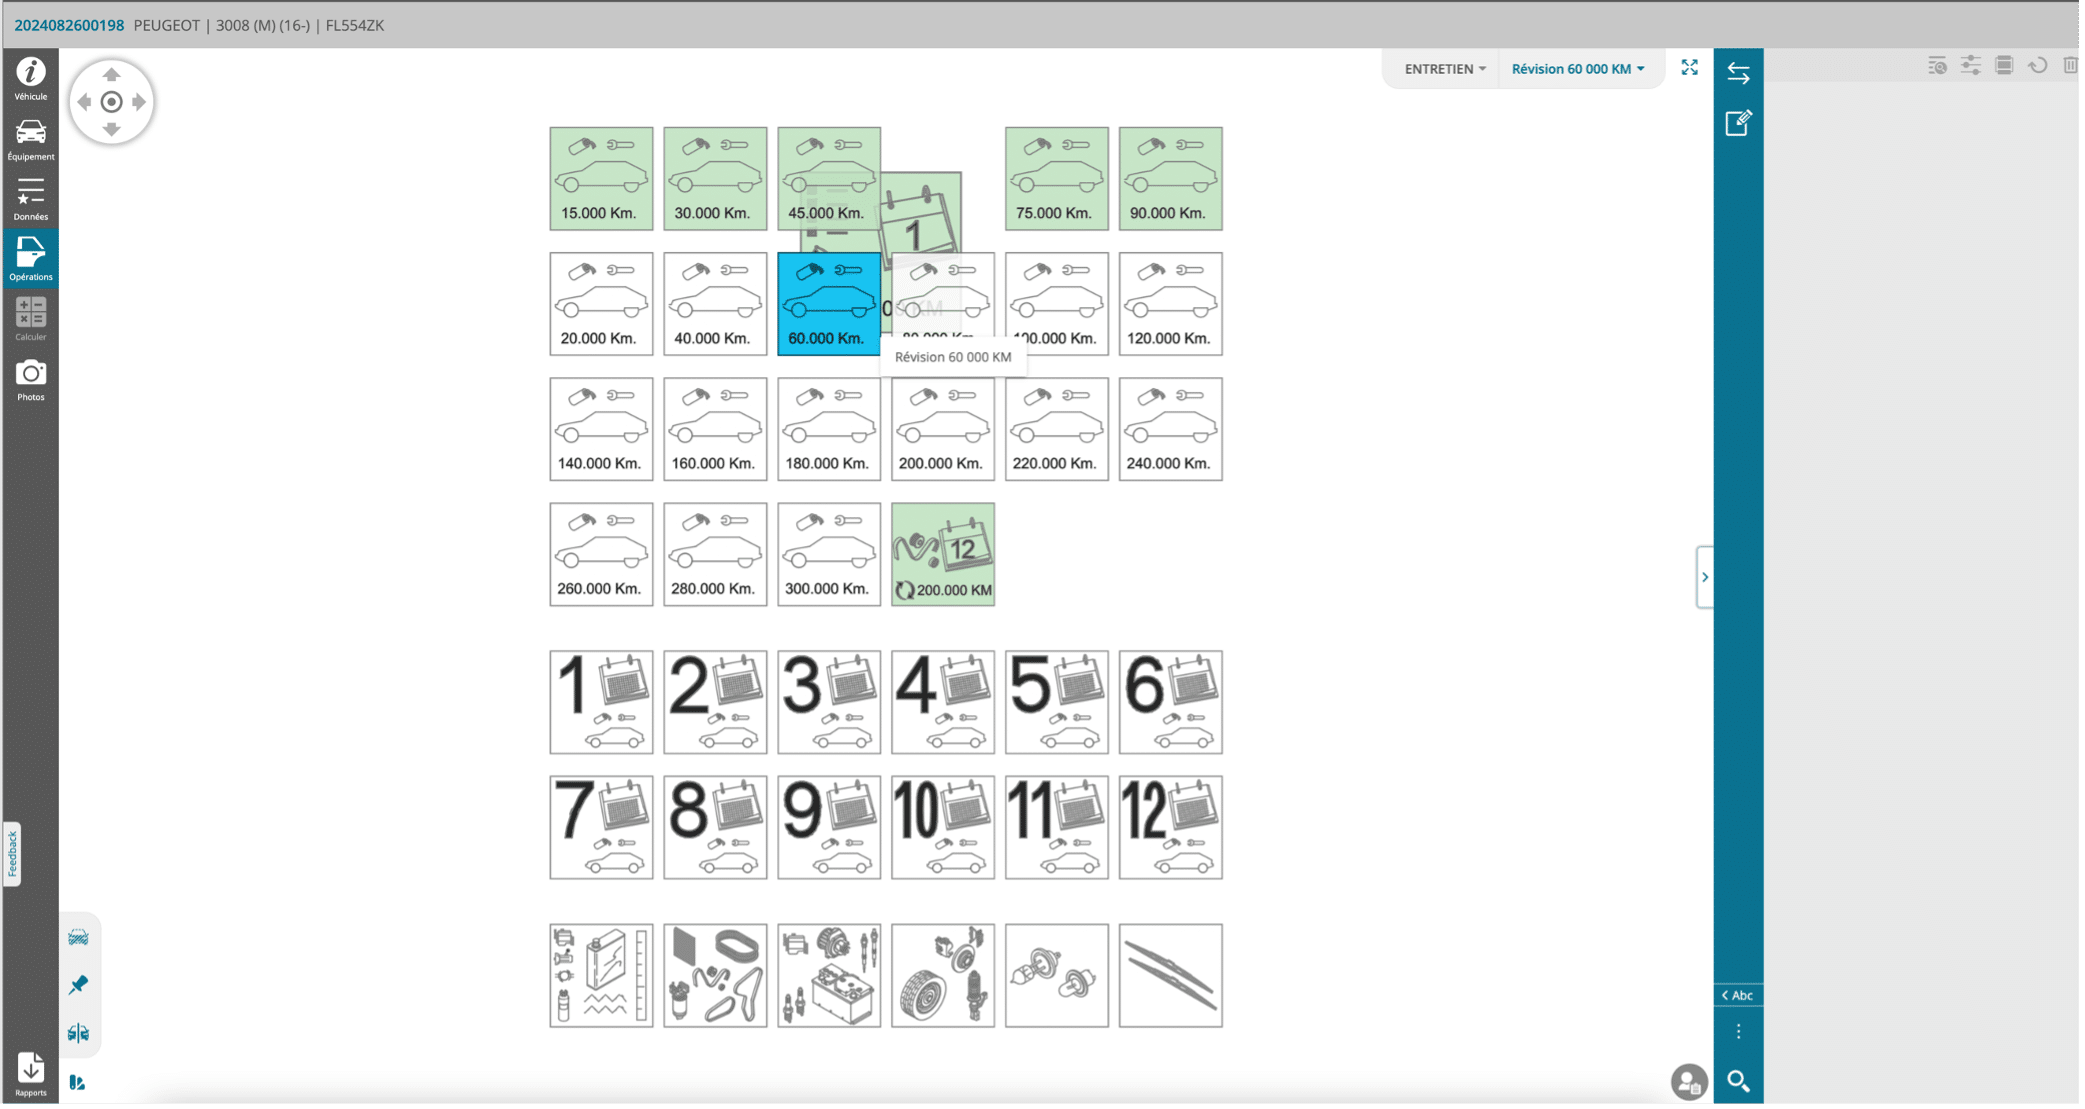Open the Calculer tool
The width and height of the screenshot is (2085, 1109).
click(30, 318)
